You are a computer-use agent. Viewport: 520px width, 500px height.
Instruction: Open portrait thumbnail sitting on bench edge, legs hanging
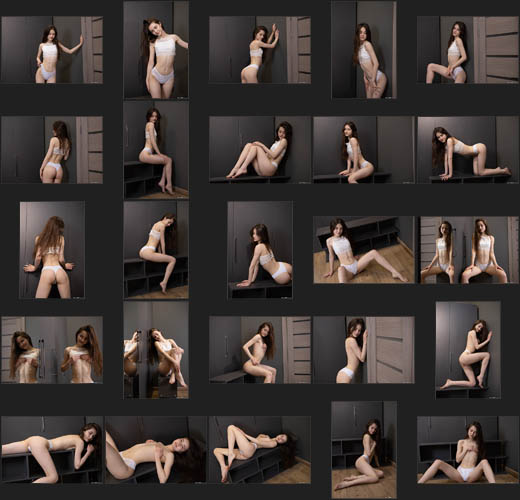[x=156, y=150]
